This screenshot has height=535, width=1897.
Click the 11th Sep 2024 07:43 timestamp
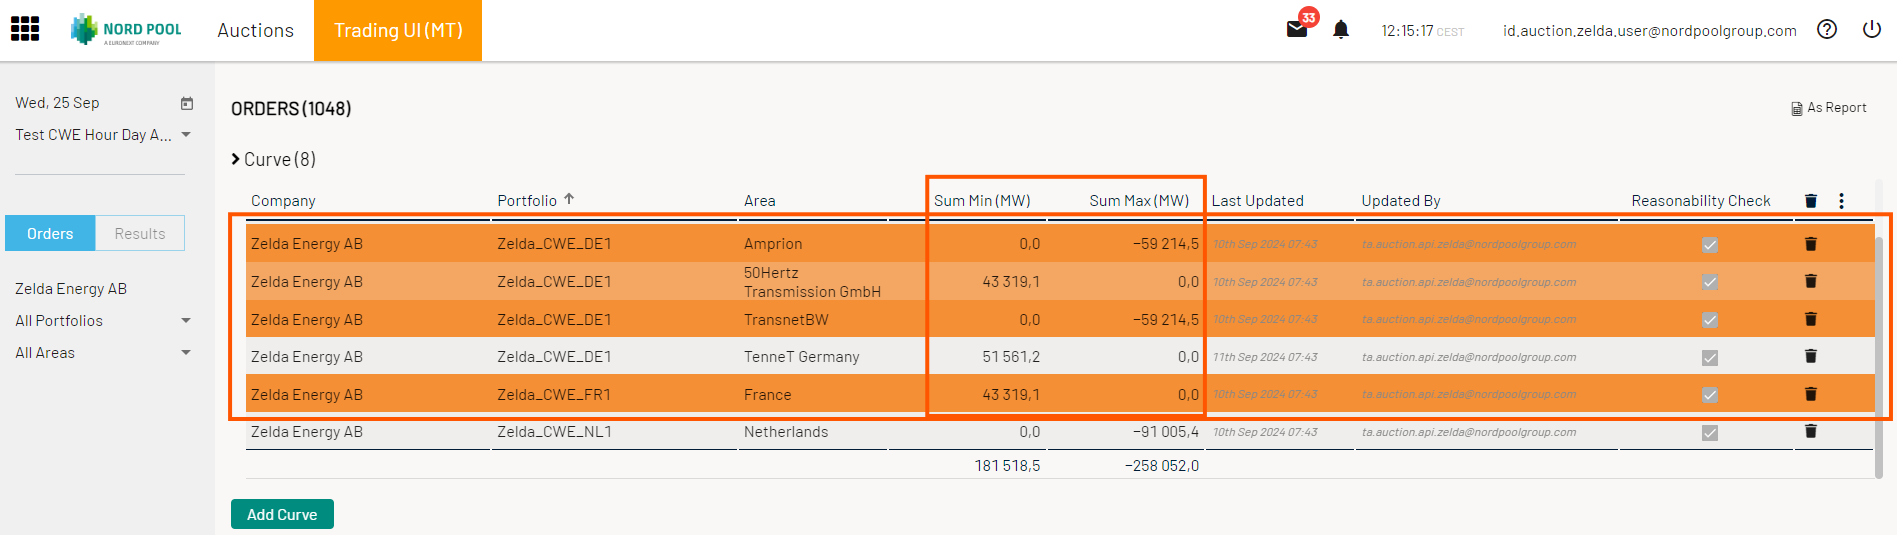tap(1265, 357)
